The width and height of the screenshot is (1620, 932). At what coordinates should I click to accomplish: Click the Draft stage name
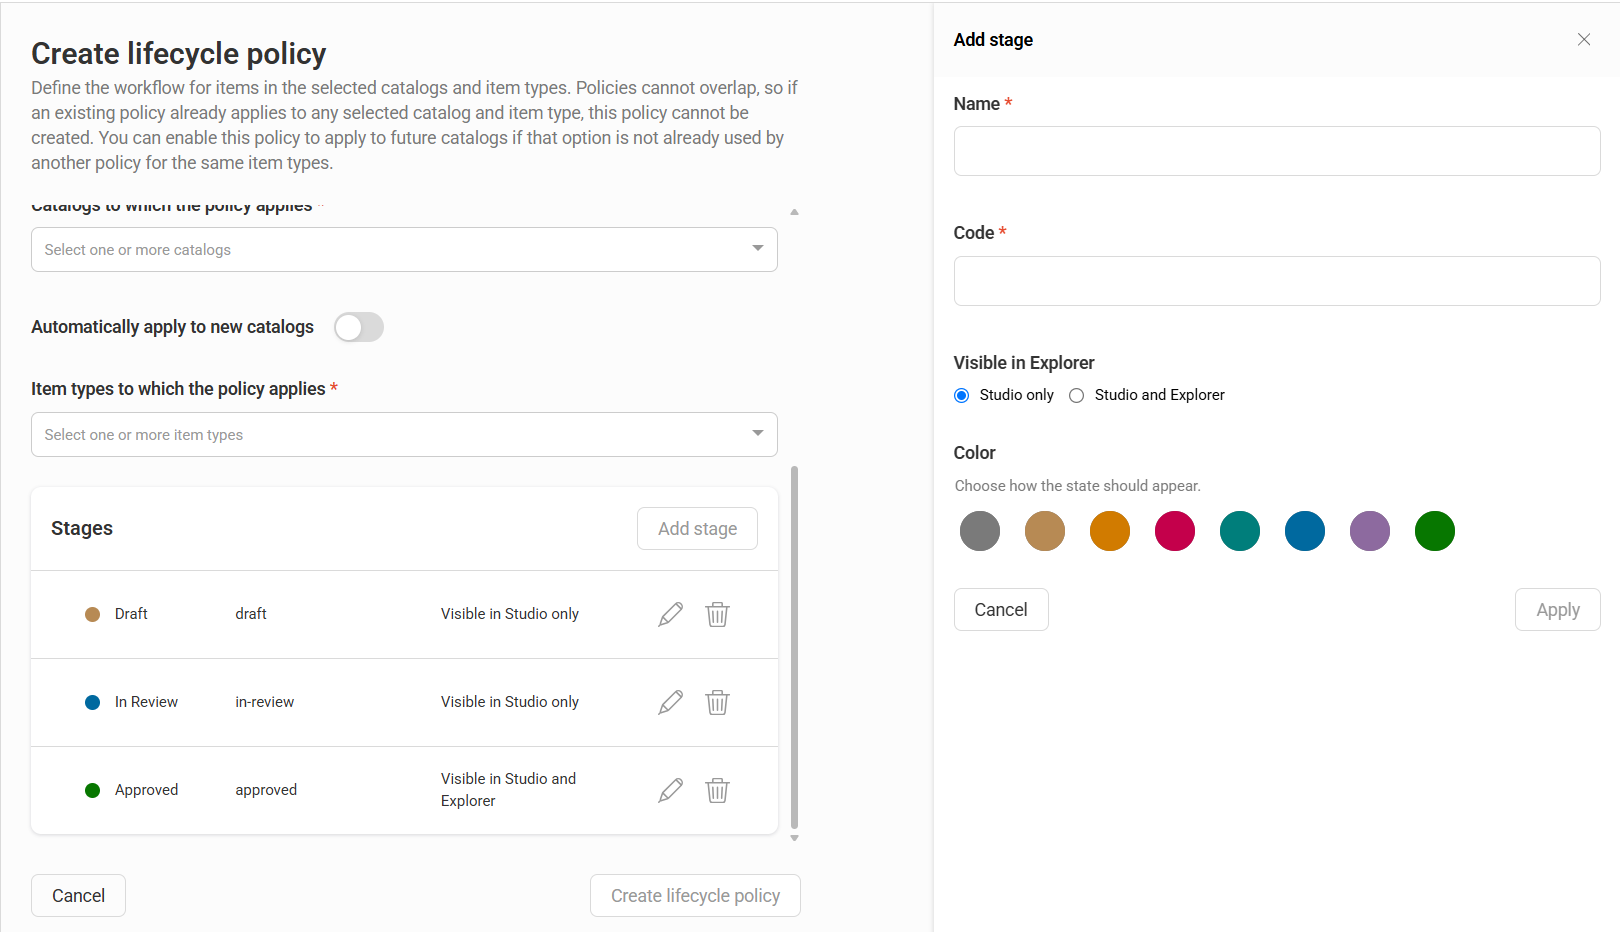pyautogui.click(x=131, y=614)
